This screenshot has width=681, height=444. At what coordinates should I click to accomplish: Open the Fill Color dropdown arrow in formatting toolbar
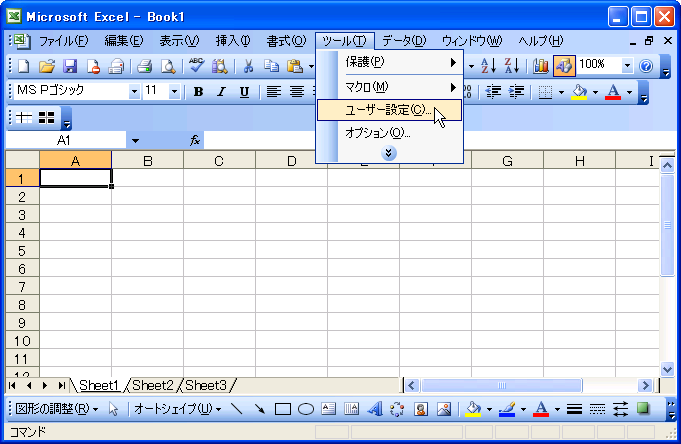(595, 92)
